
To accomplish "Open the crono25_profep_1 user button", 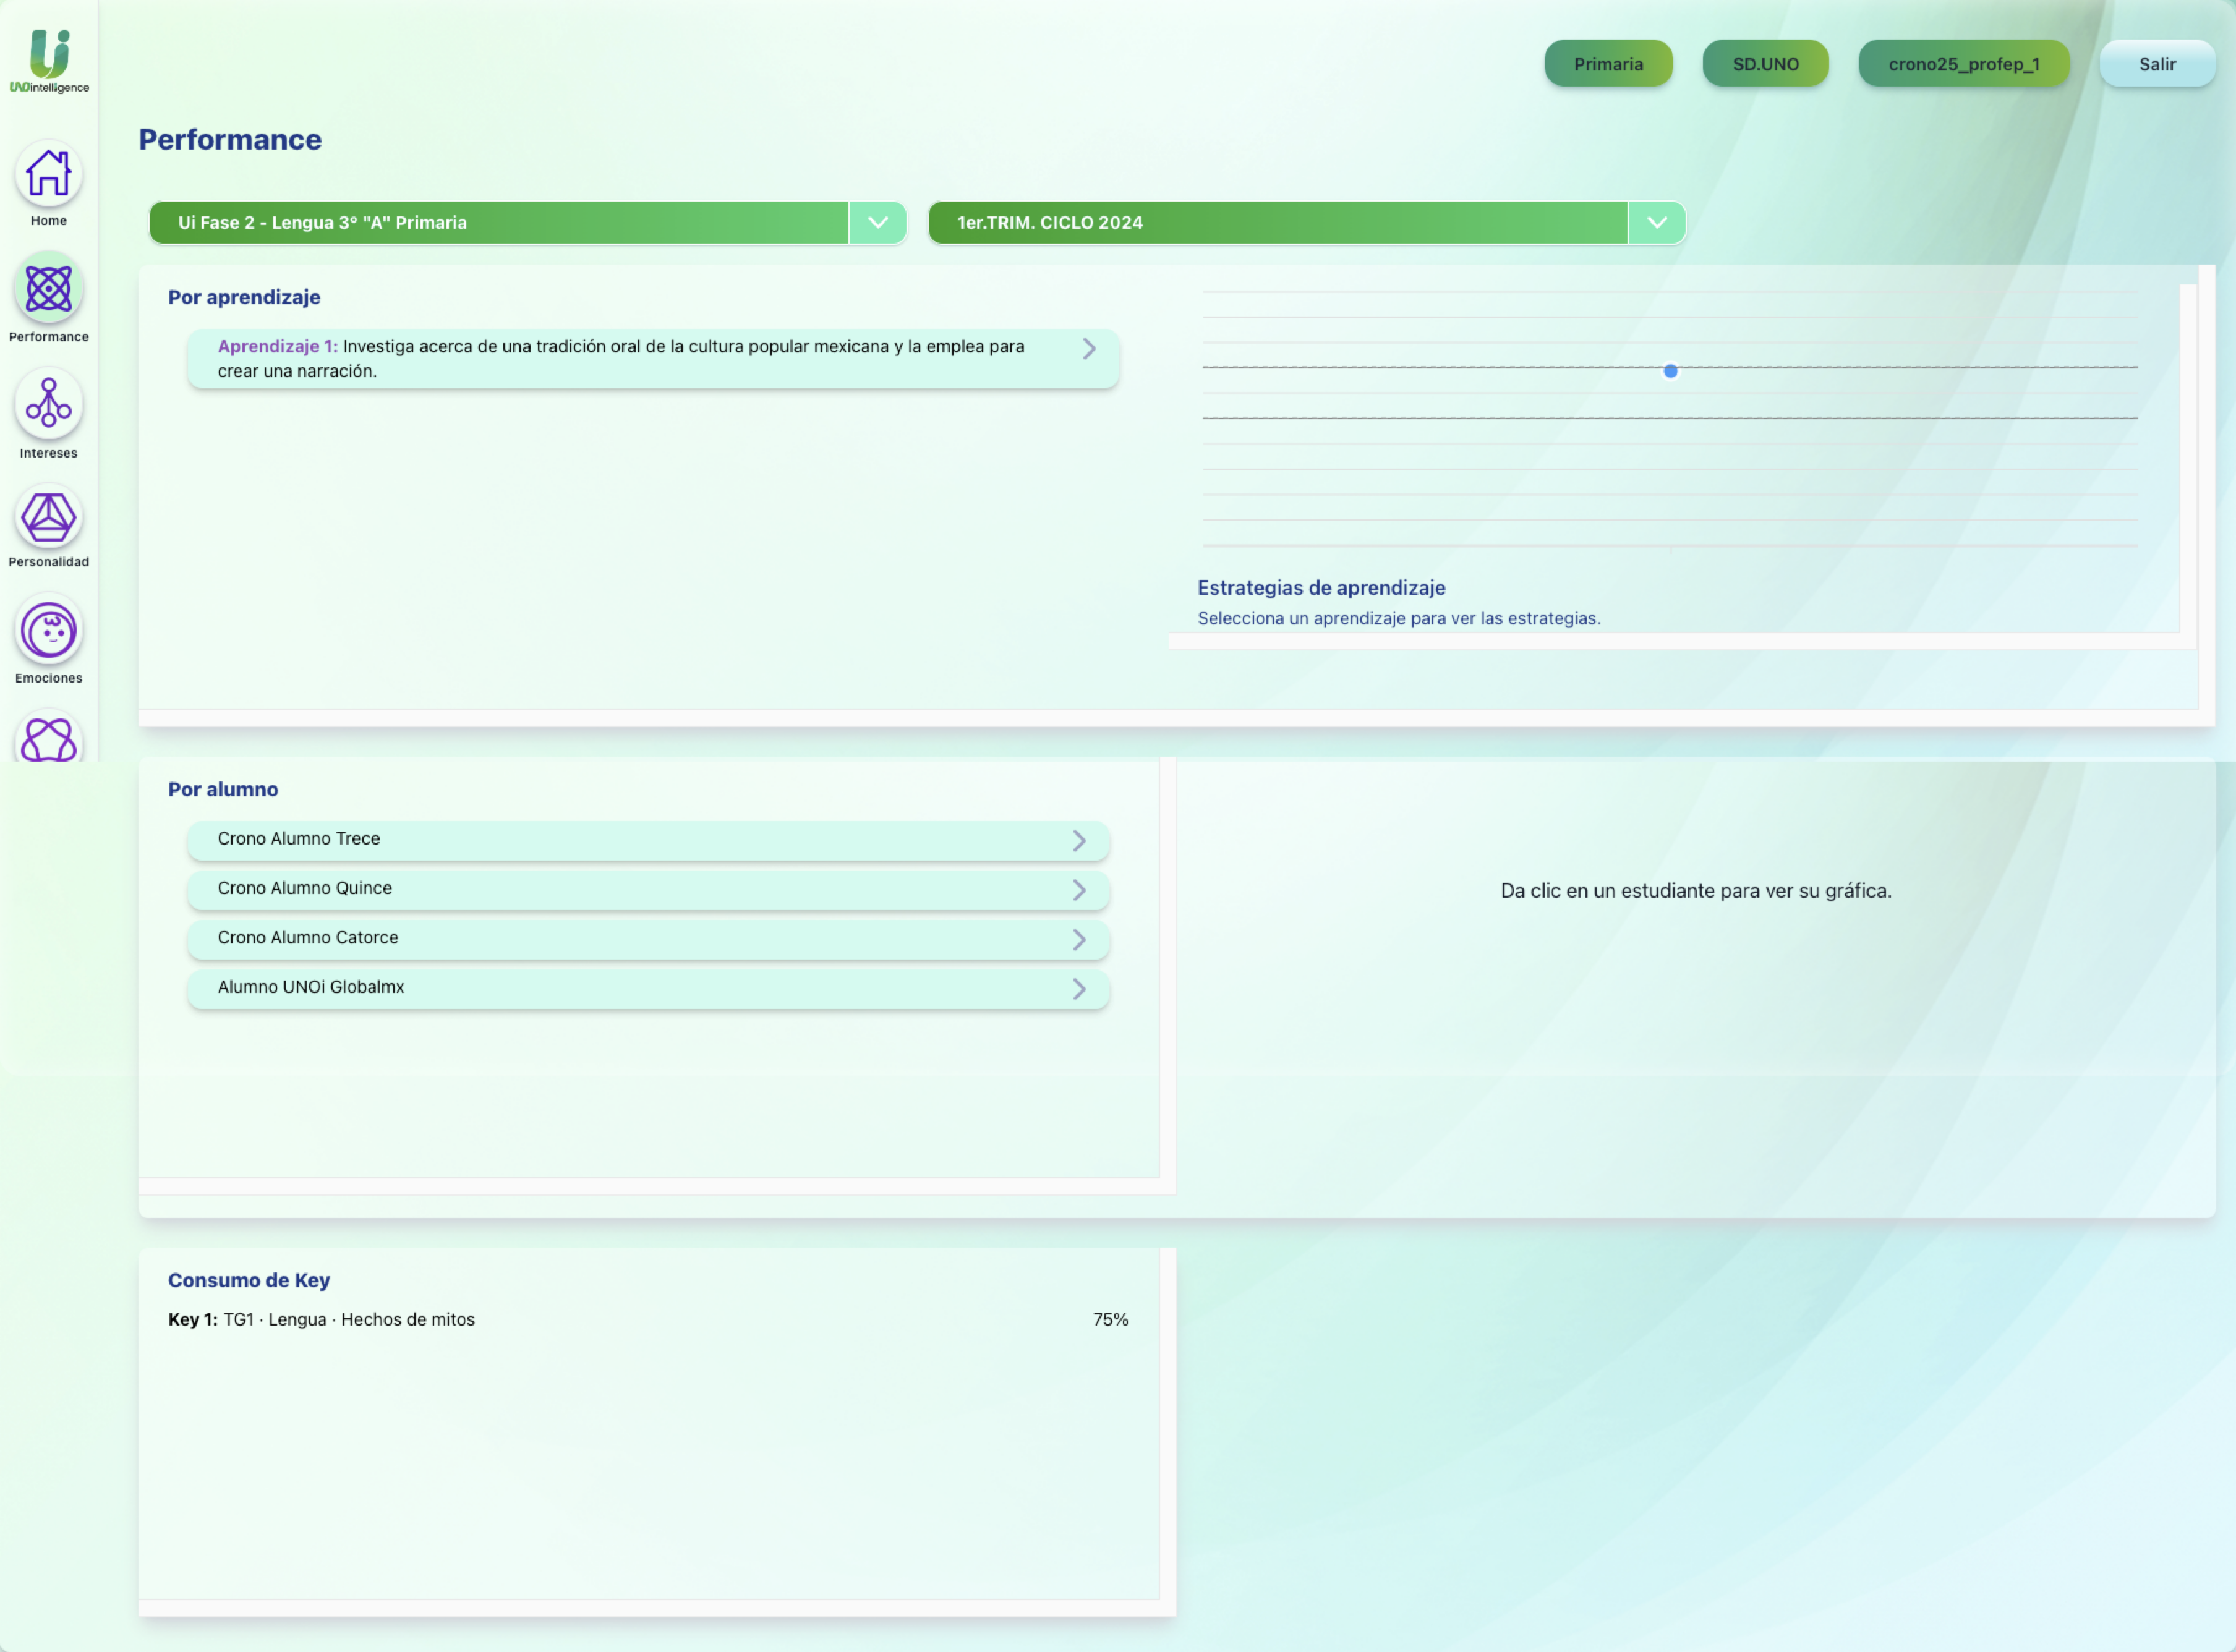I will click(x=1963, y=64).
